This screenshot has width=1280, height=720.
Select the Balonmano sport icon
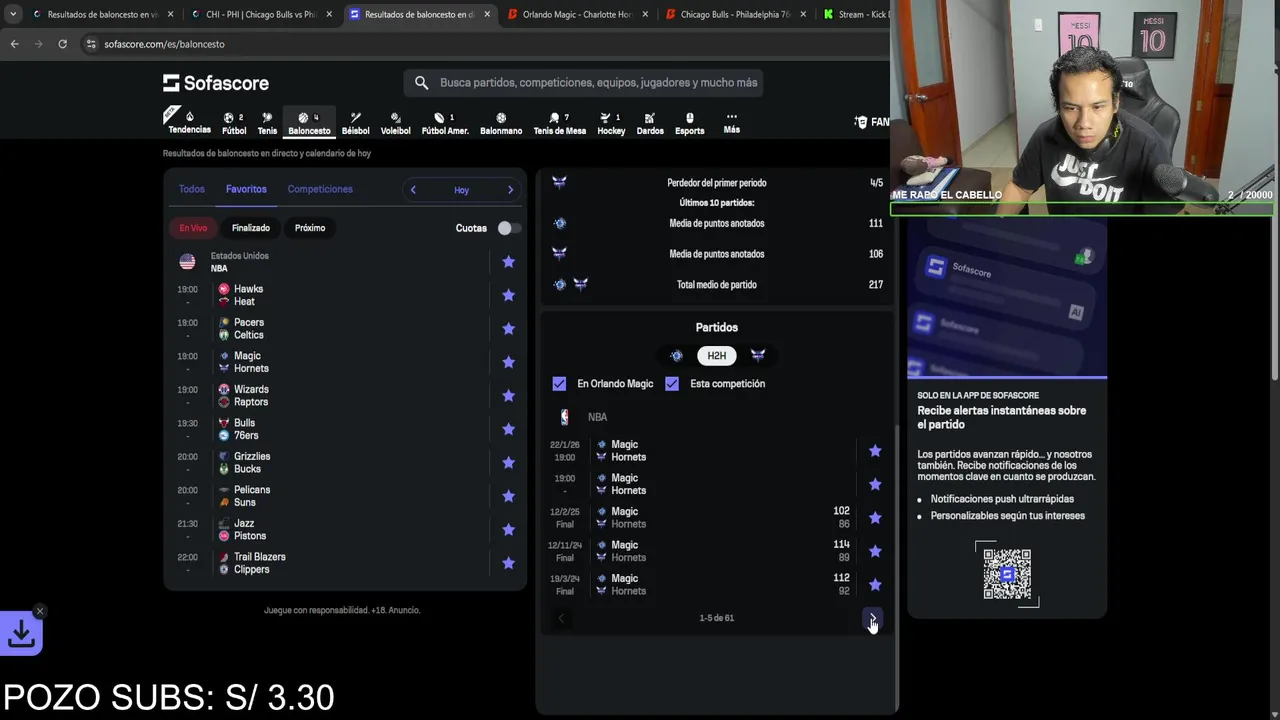point(501,123)
